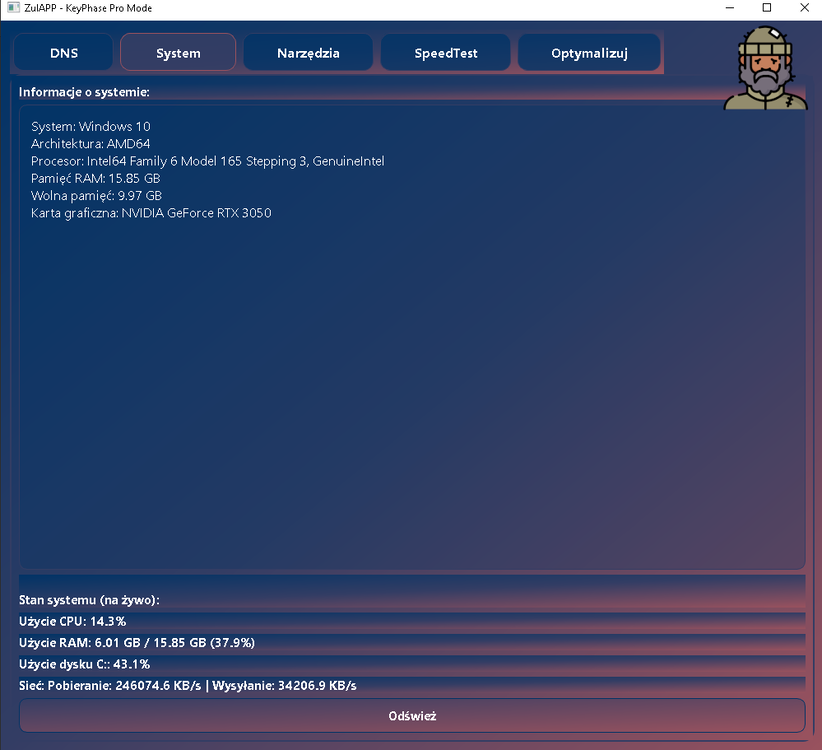This screenshot has height=750, width=822.
Task: Click the Użycie dysku C: status bar
Action: coord(412,664)
